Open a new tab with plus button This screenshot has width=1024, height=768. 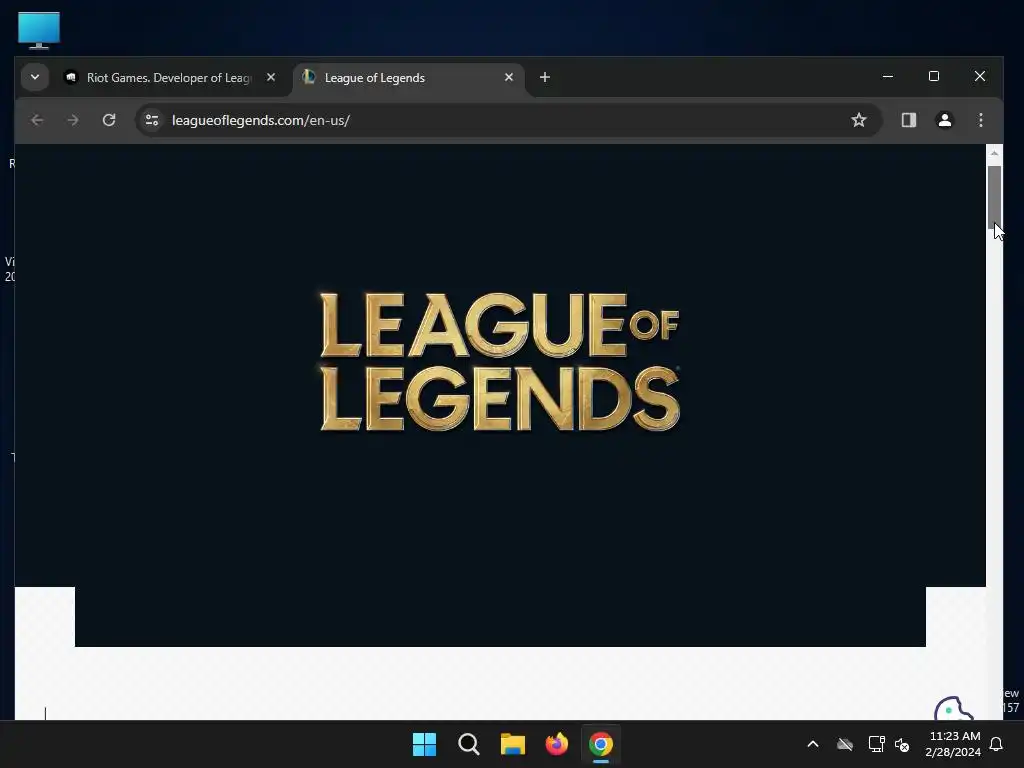pyautogui.click(x=545, y=77)
